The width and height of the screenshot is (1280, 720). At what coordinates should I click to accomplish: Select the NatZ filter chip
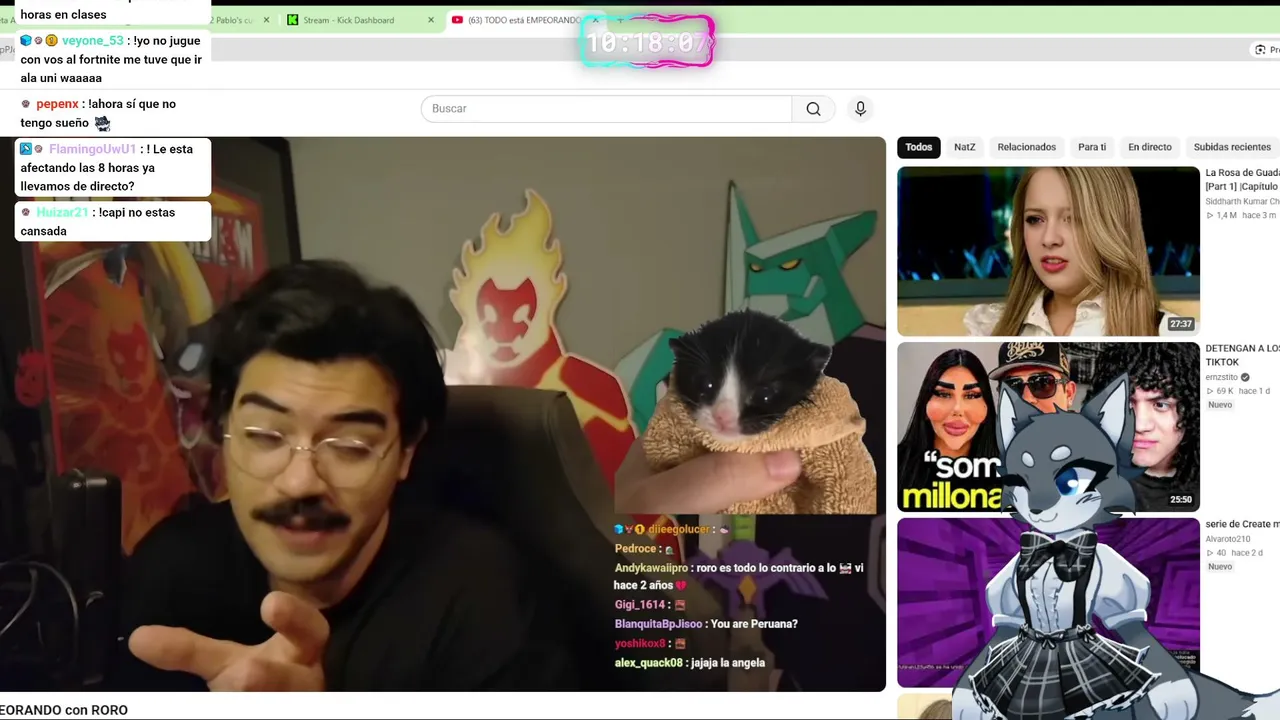pyautogui.click(x=965, y=147)
